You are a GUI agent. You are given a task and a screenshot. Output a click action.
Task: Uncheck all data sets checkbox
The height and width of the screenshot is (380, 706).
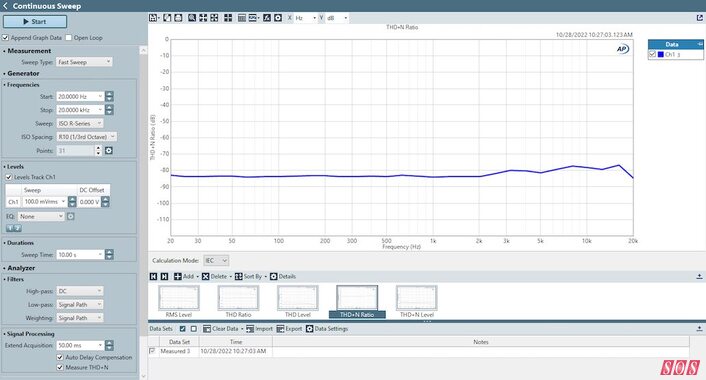[194, 329]
